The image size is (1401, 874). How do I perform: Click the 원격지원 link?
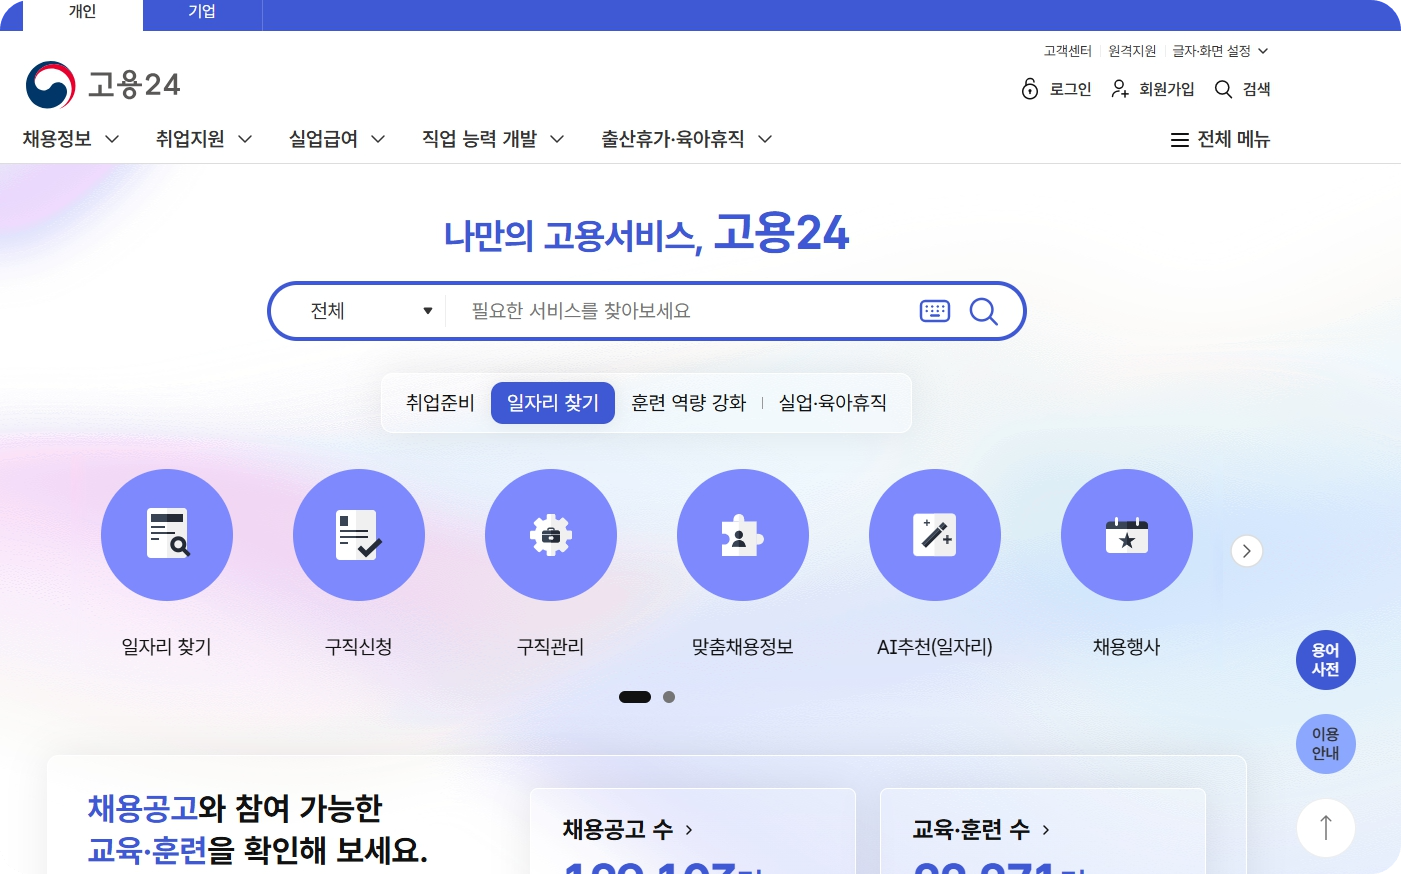coord(1132,51)
